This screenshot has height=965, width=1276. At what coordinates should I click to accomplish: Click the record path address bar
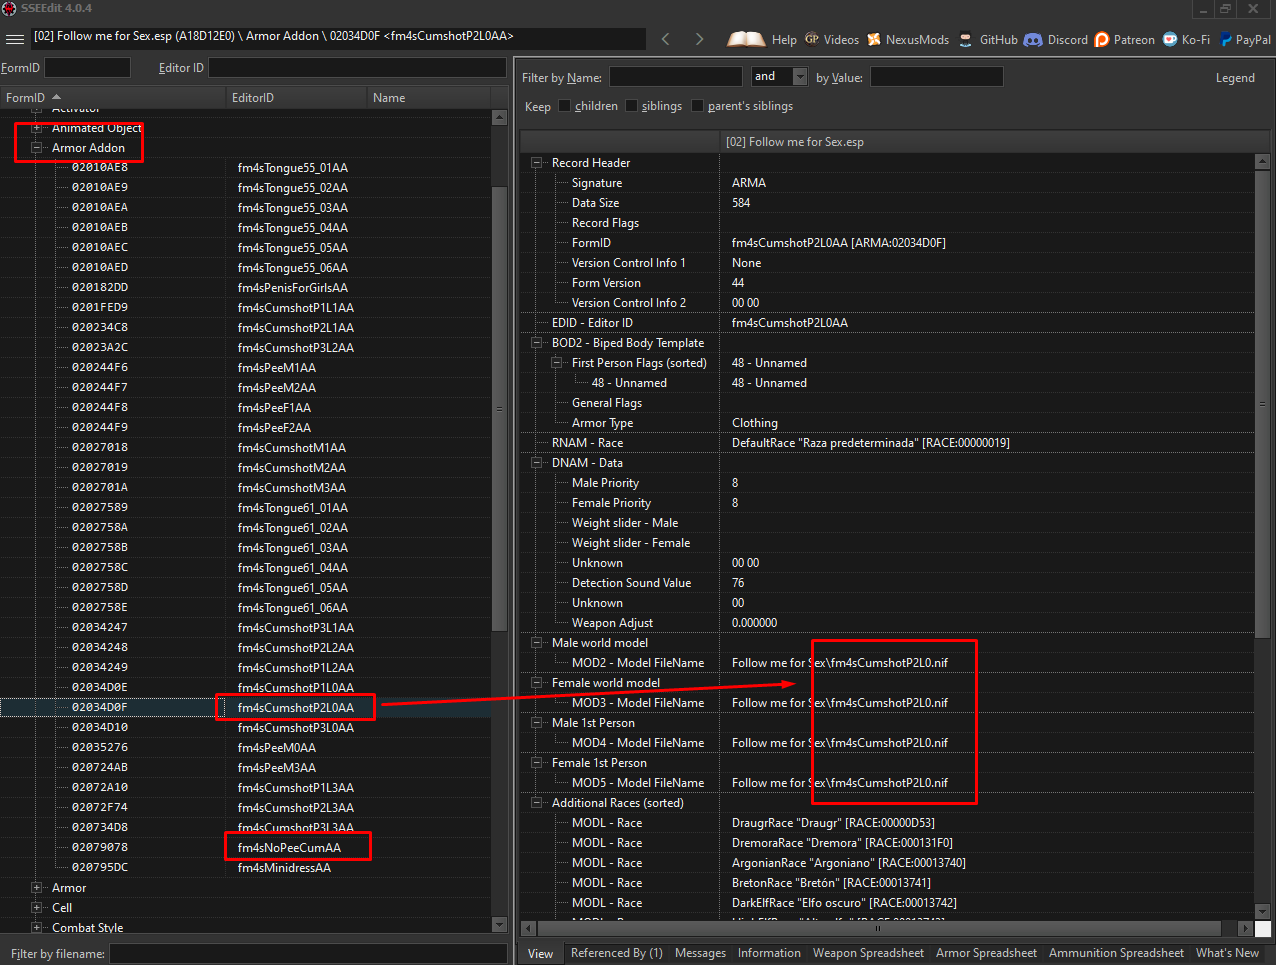(338, 37)
